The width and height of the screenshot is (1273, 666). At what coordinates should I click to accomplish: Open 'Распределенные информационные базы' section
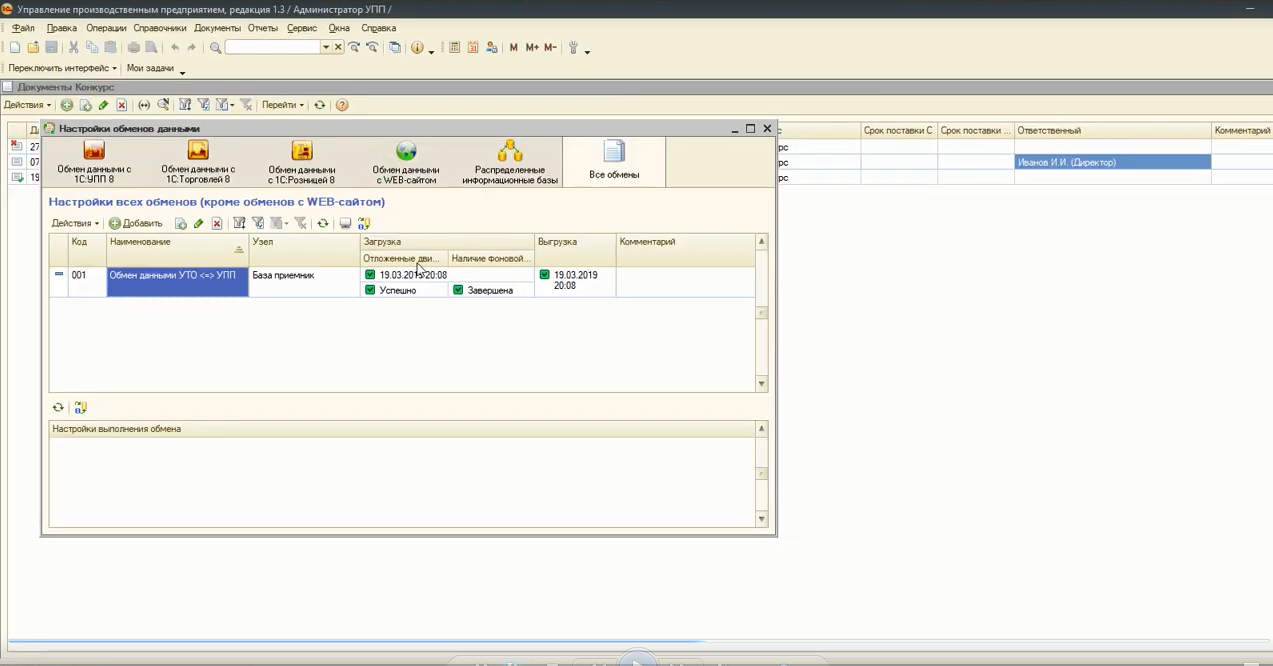tap(510, 161)
